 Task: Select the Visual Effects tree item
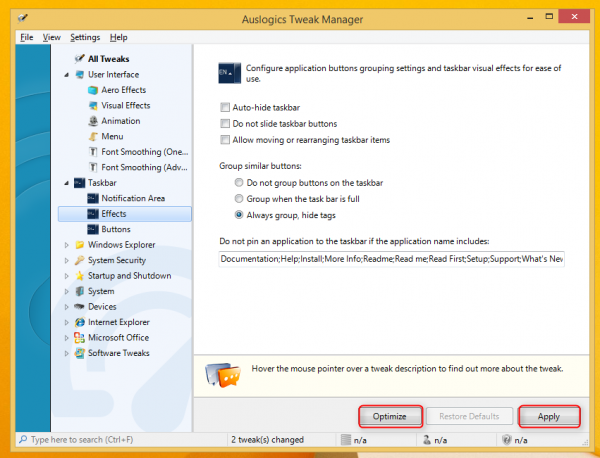coord(126,105)
